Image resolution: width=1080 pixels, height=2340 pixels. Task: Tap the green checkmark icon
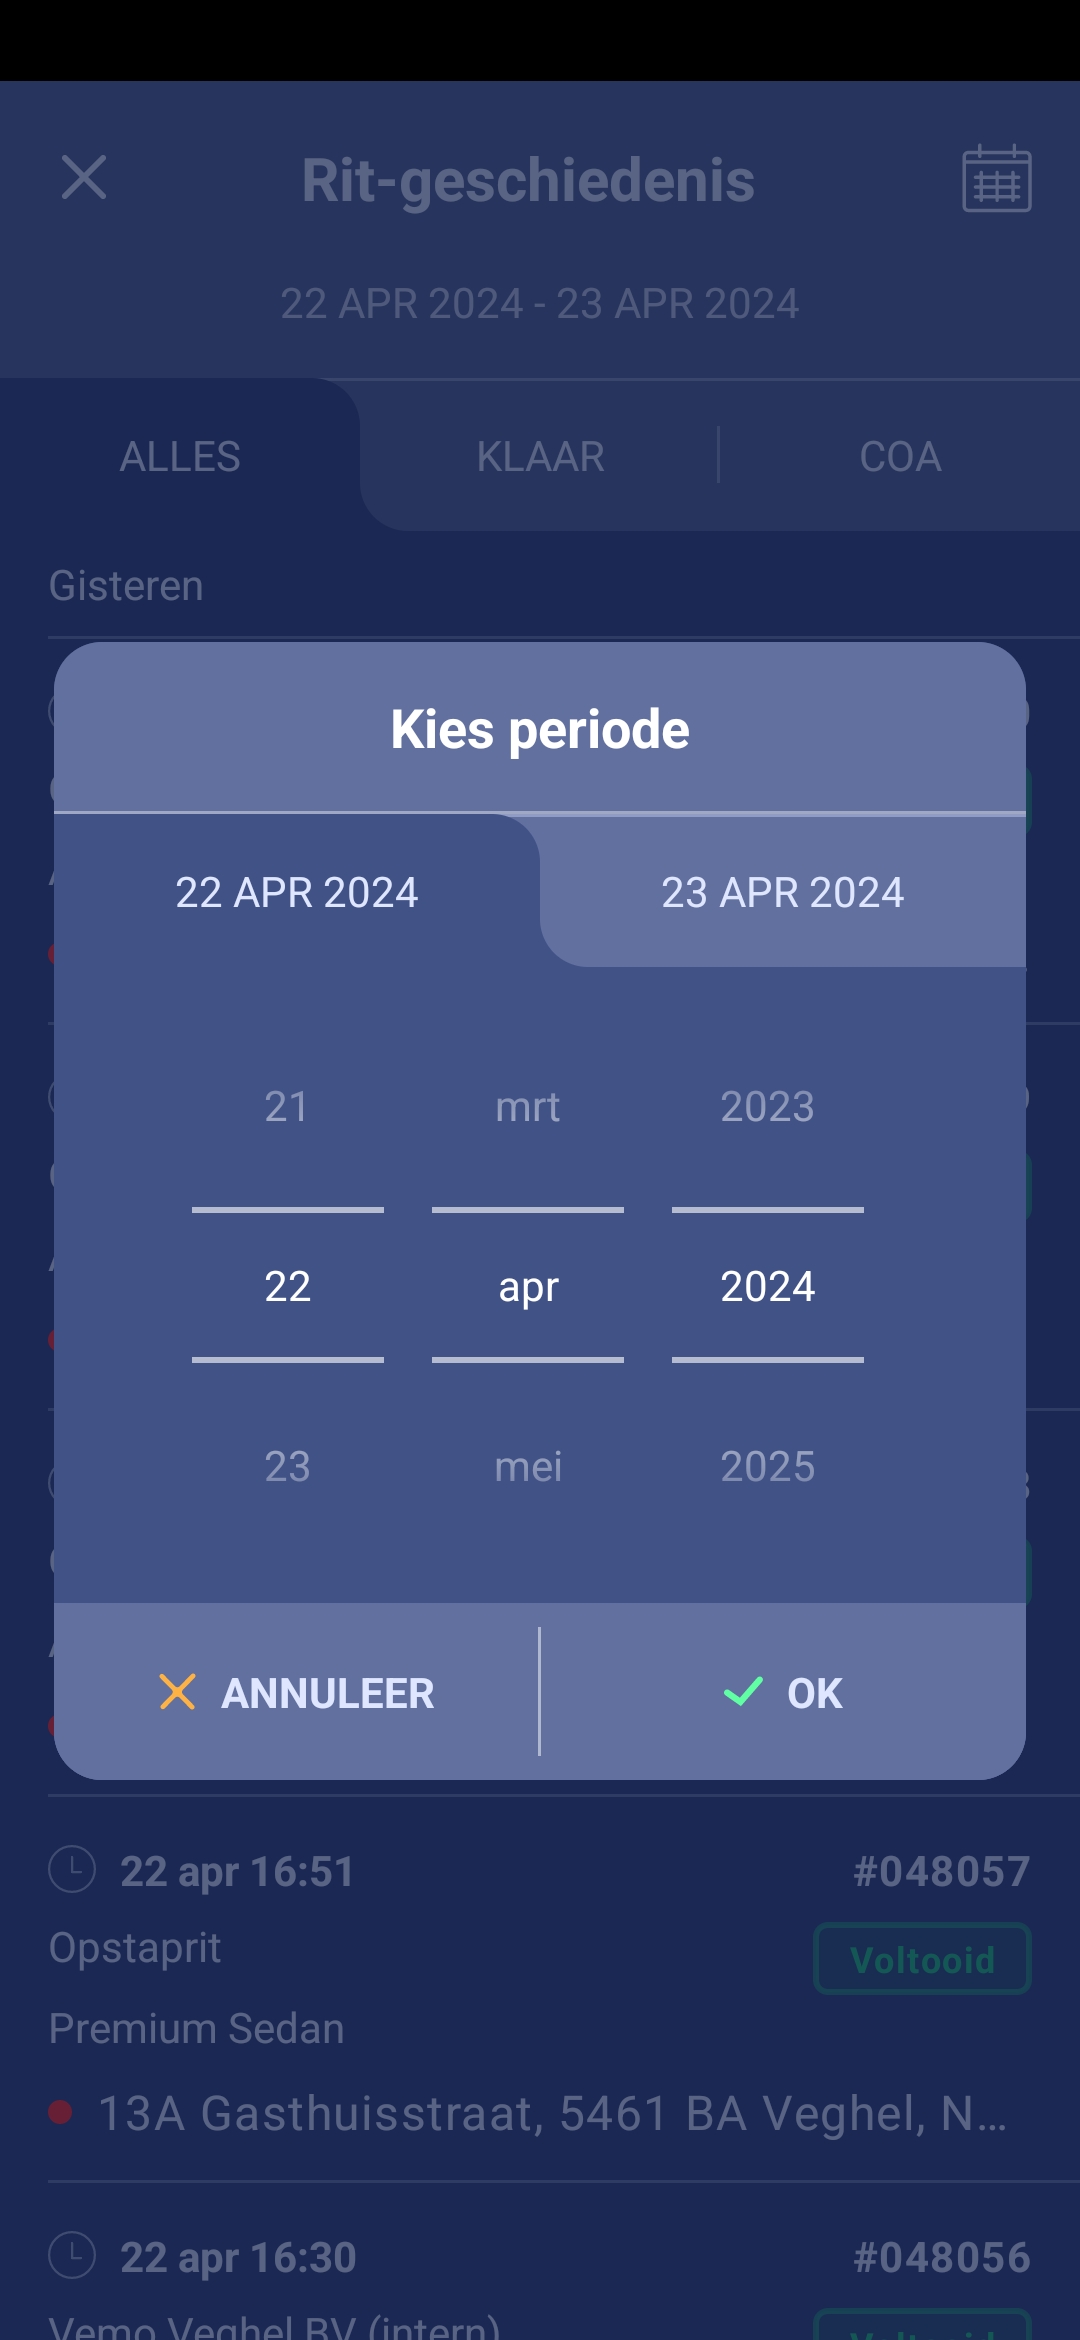tap(743, 1692)
